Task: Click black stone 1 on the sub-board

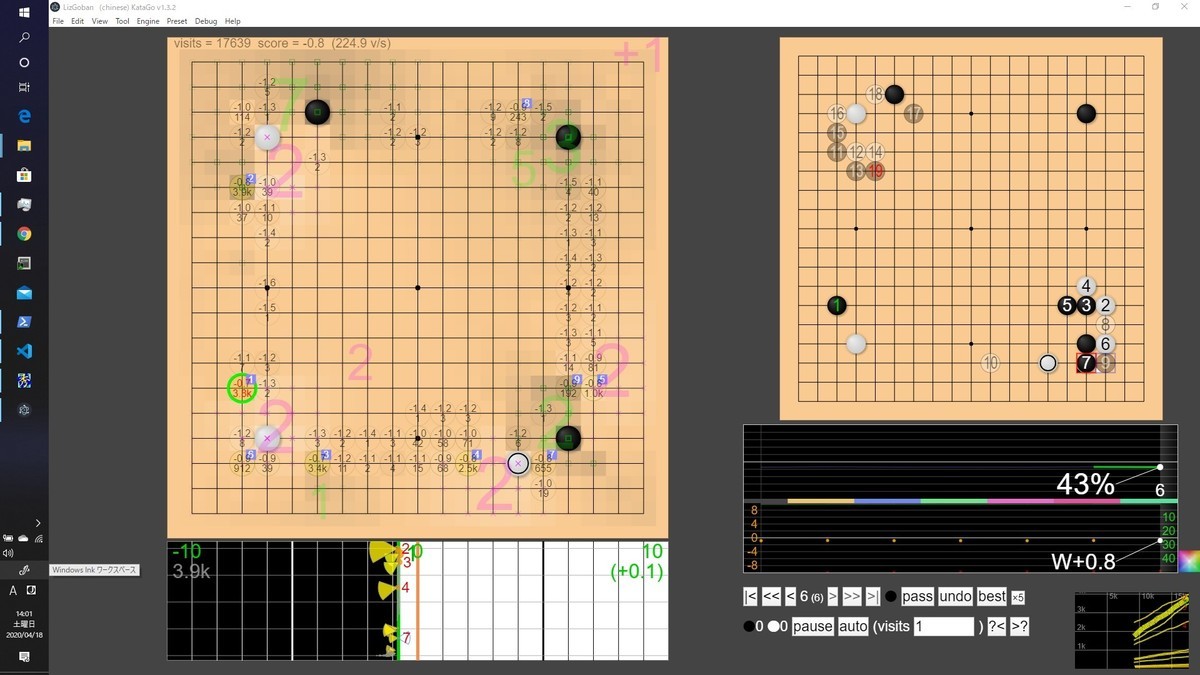Action: point(837,305)
